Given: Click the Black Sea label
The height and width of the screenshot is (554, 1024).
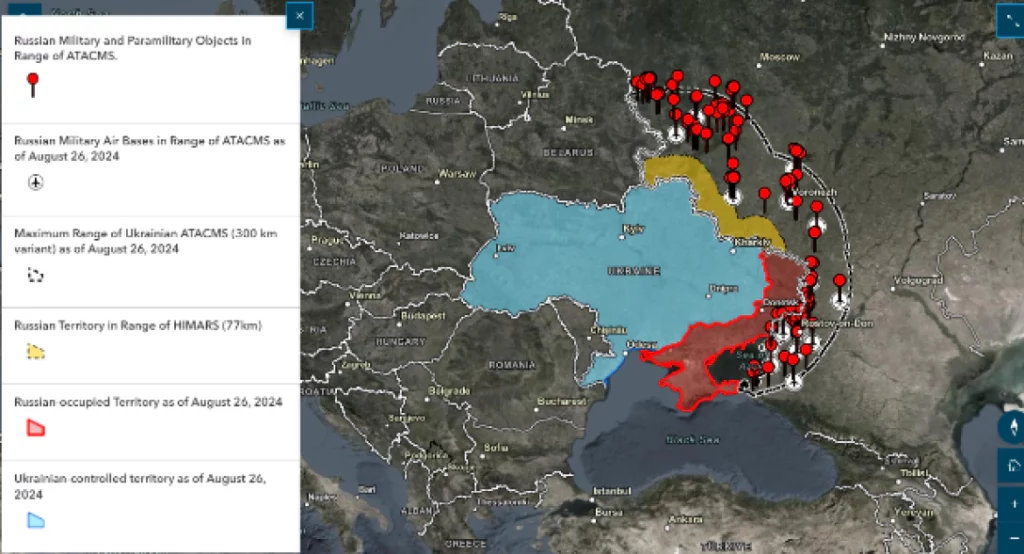Looking at the screenshot, I should click(693, 440).
